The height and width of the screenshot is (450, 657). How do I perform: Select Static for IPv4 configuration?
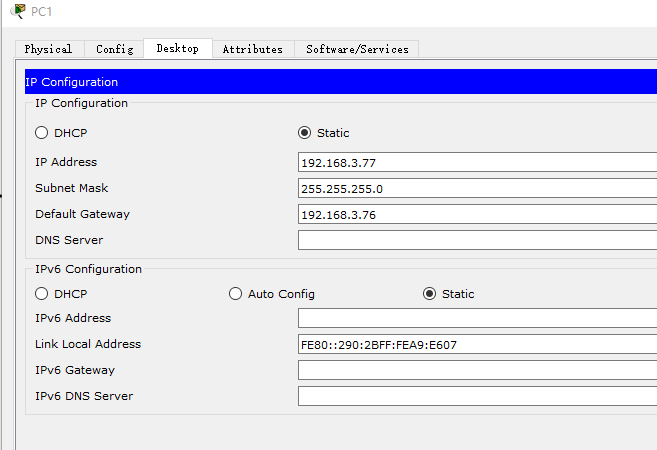[305, 133]
